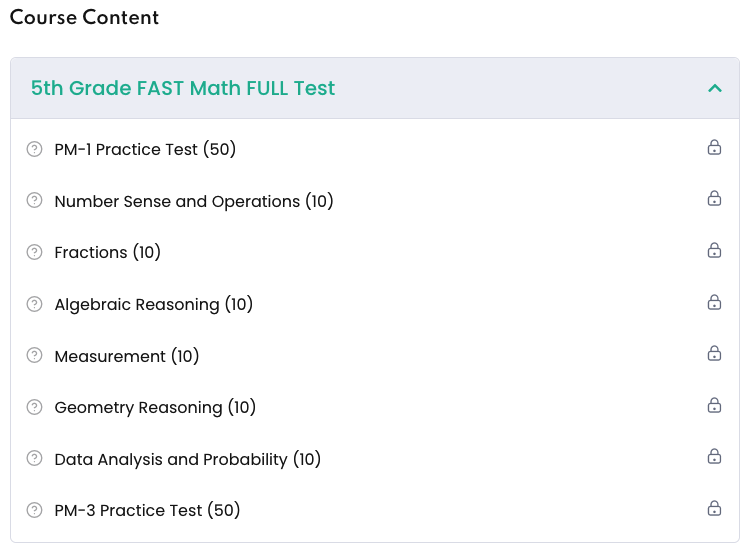Click lock icon beside Data Analysis and Probability

click(714, 457)
